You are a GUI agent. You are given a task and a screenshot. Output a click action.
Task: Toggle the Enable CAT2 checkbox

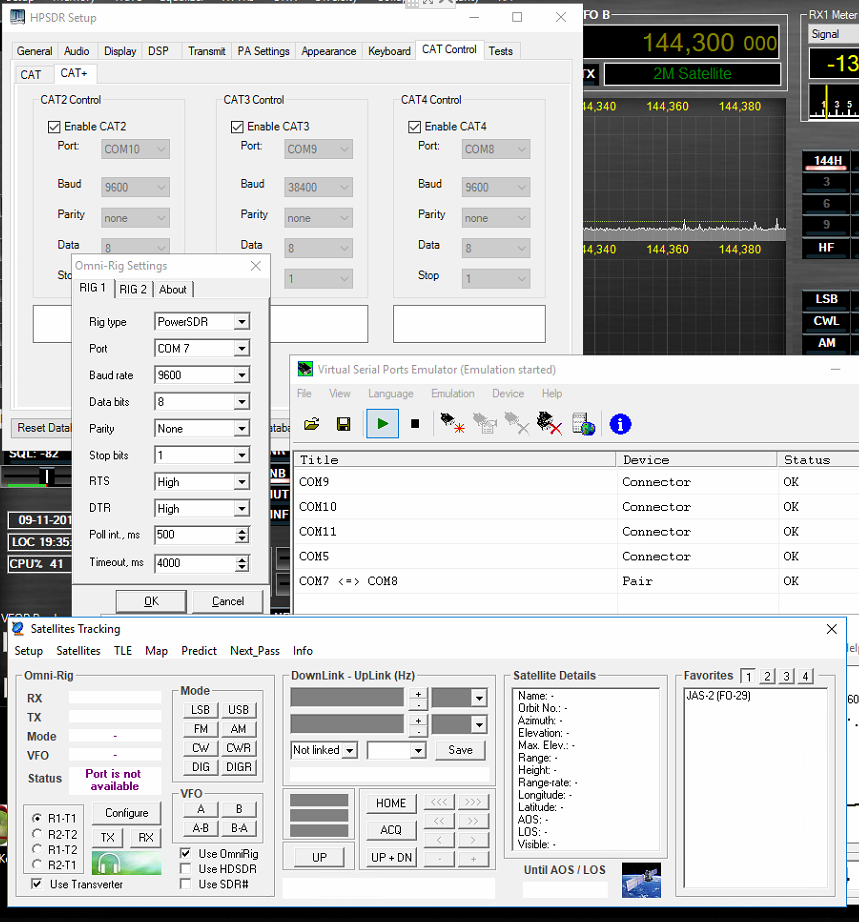tap(54, 126)
